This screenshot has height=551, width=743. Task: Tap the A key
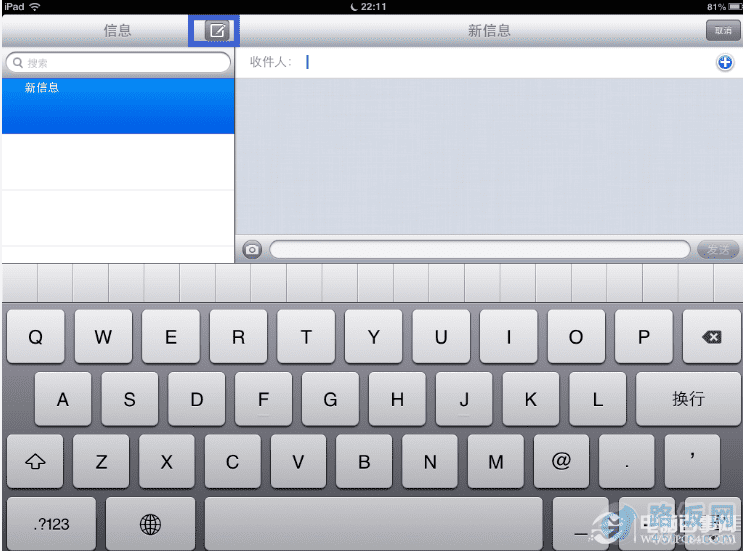[63, 399]
